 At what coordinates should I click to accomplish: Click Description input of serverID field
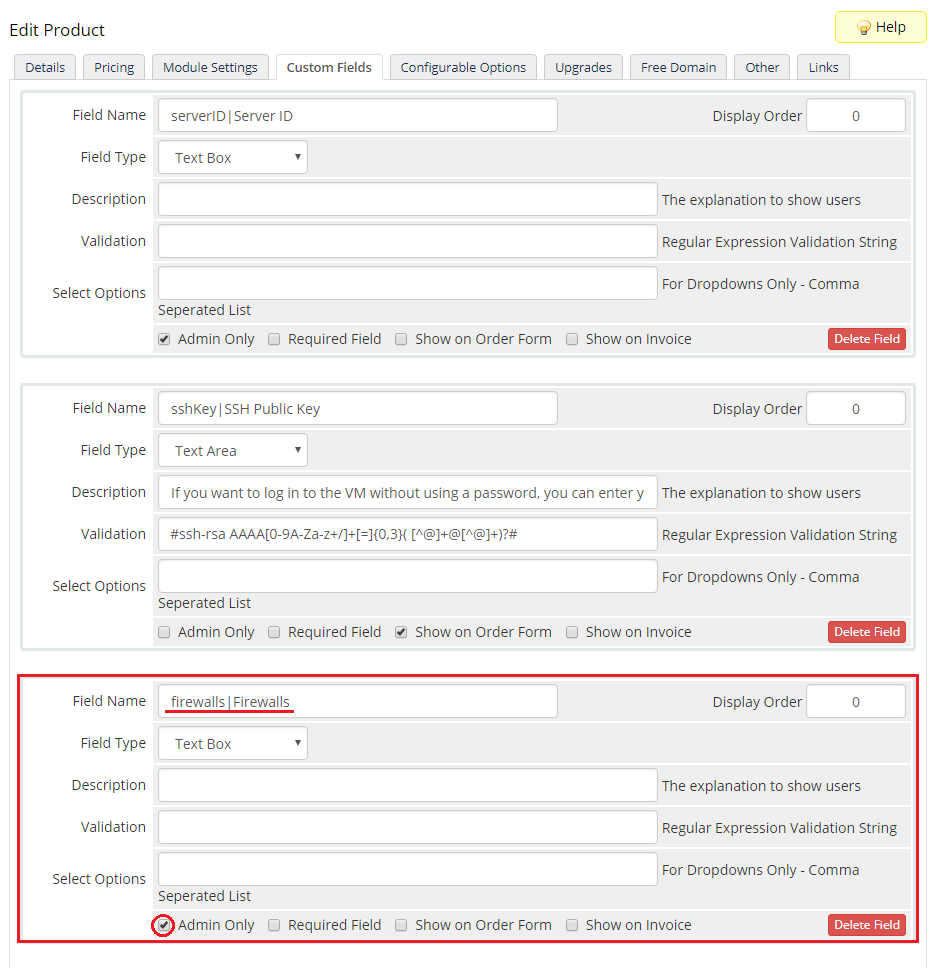[x=408, y=199]
